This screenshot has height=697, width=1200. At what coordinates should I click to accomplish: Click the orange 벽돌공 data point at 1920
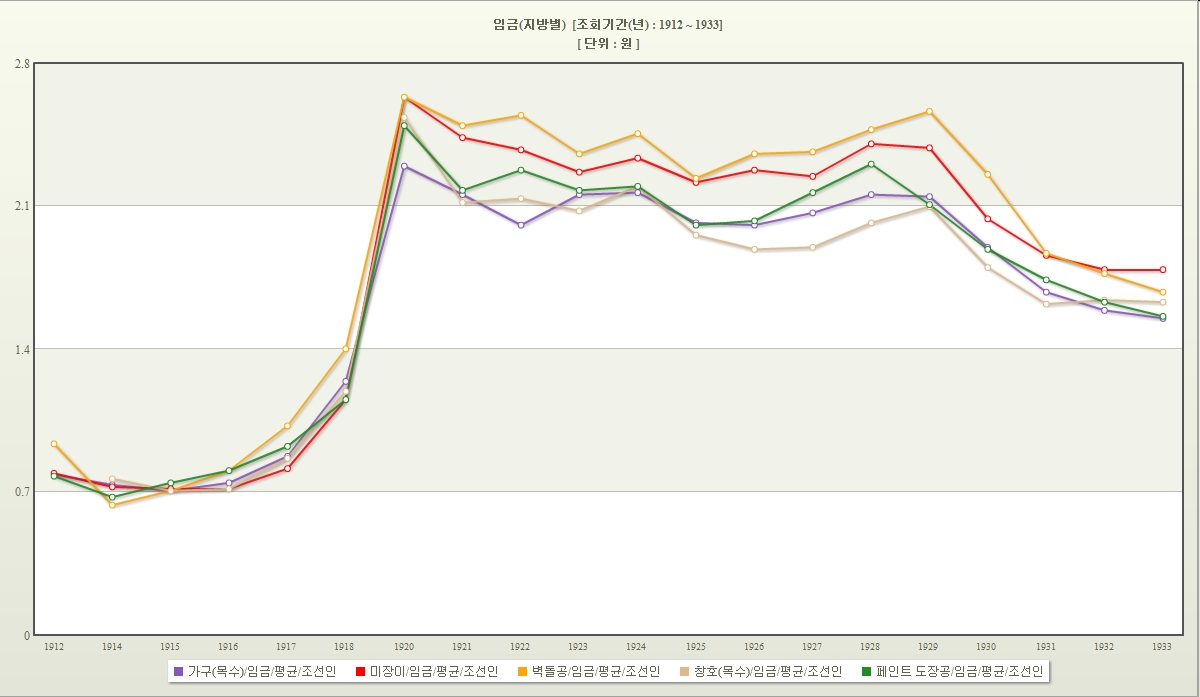(x=404, y=97)
